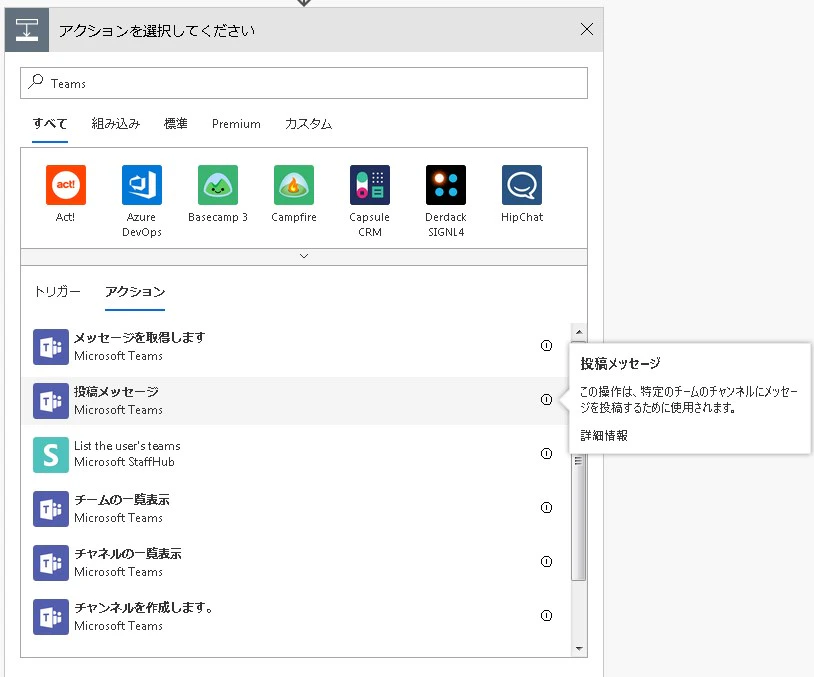Show info for List the user's teams
The image size is (814, 677).
546,454
